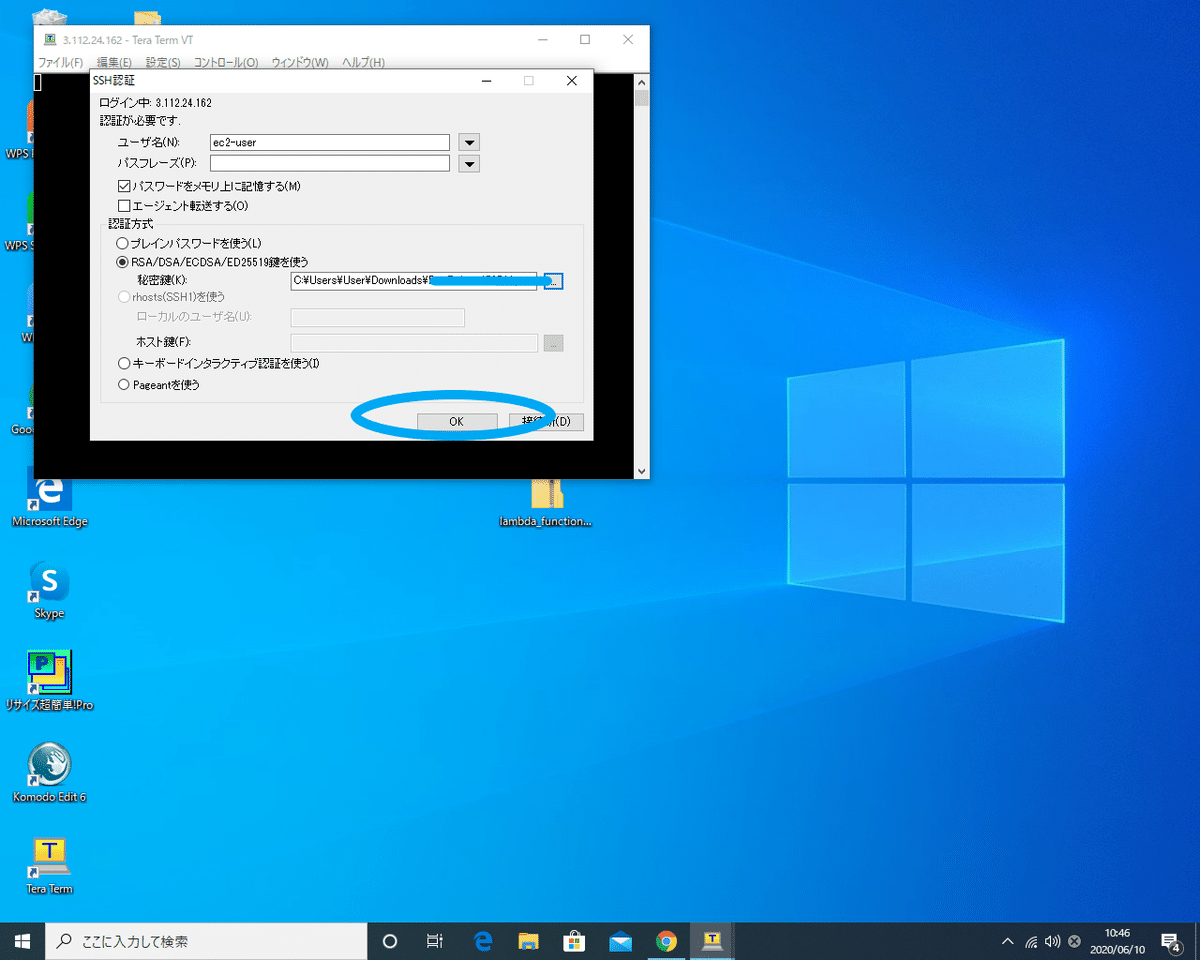Click the Tera Term scrollbar down arrow
The height and width of the screenshot is (960, 1200).
tap(642, 470)
